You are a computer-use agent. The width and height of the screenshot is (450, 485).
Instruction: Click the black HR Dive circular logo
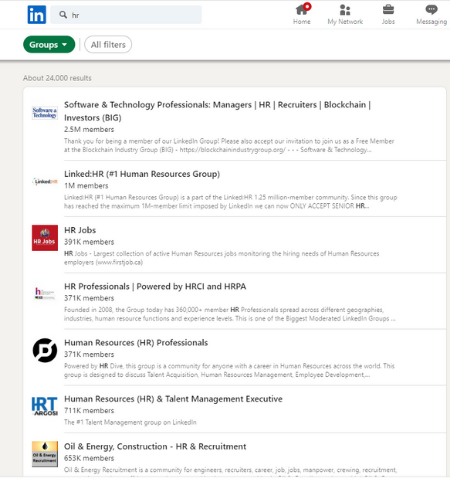[45, 350]
